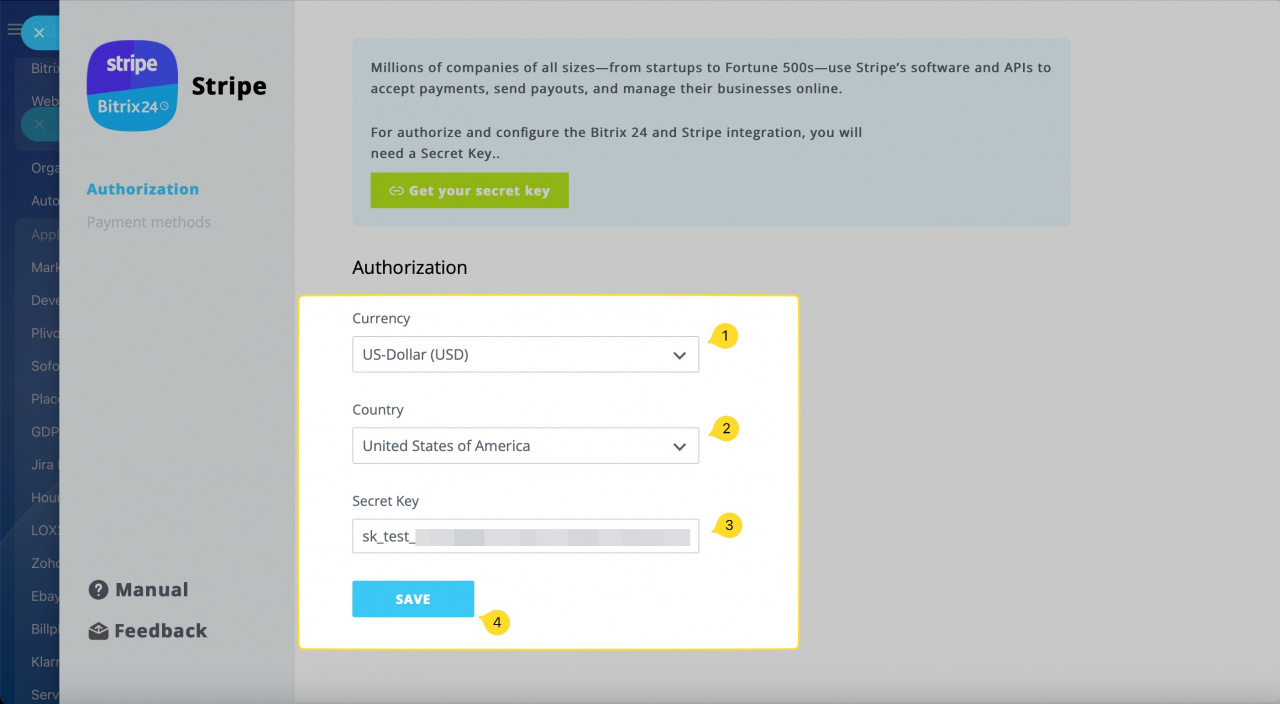Click Get your secret key button
Screen dimensions: 1280x704
469,190
